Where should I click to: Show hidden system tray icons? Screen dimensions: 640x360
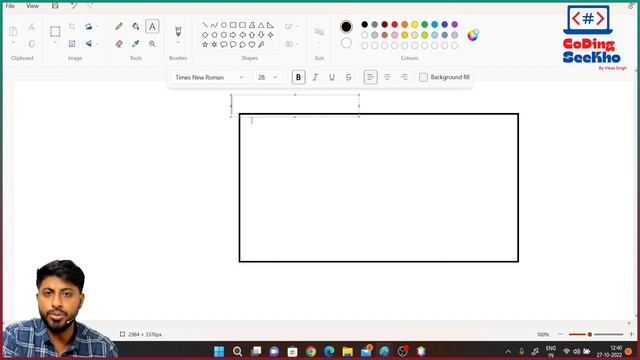508,351
